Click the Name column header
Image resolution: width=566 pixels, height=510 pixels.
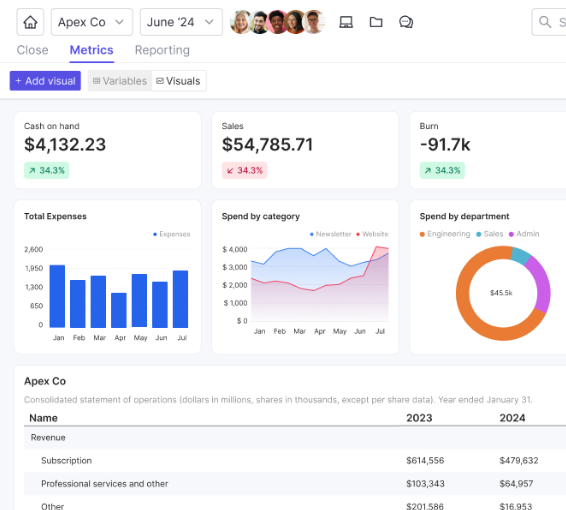click(x=43, y=418)
